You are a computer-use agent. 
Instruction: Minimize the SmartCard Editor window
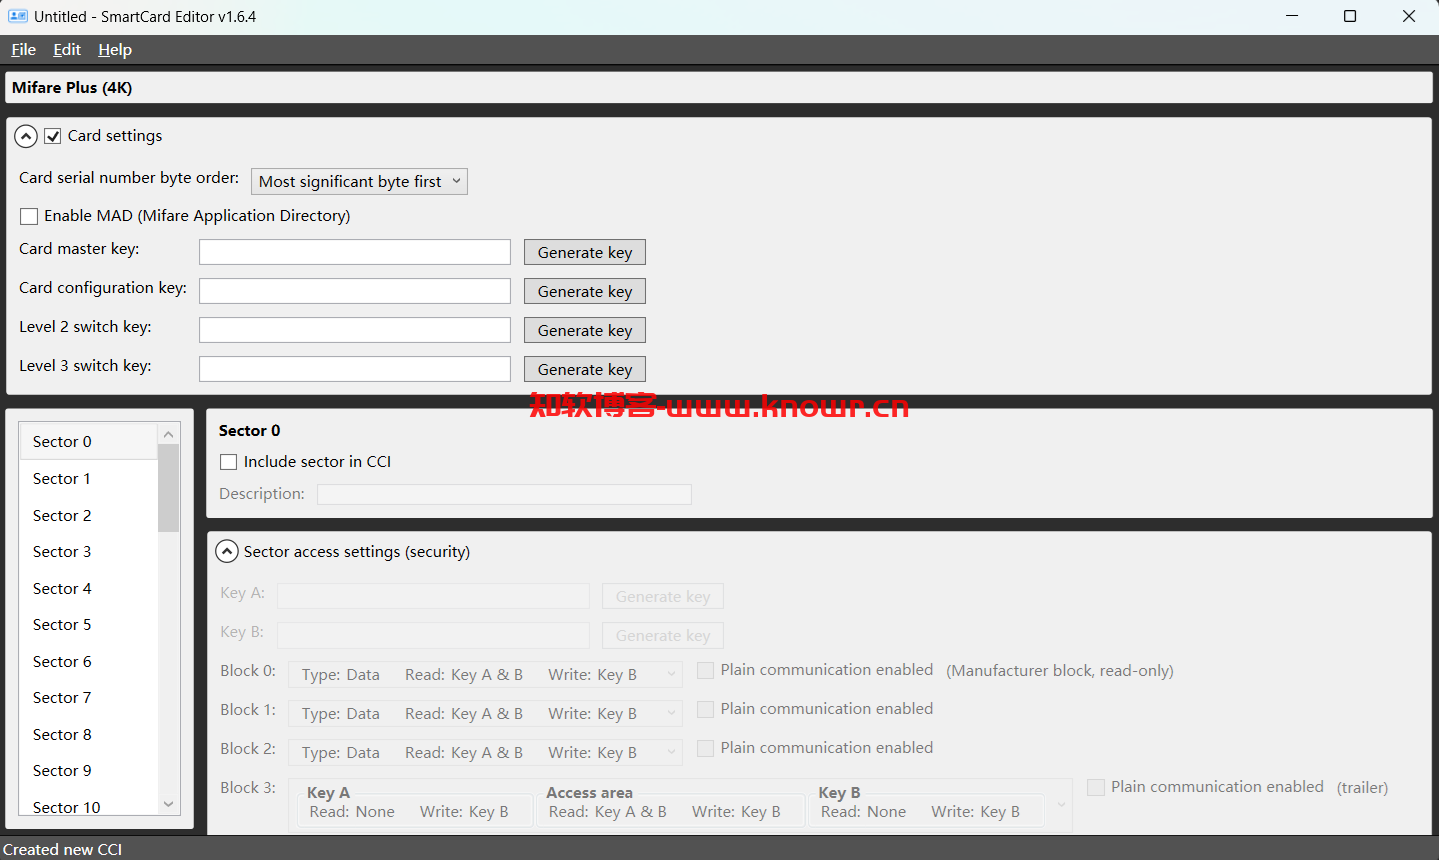[1292, 16]
